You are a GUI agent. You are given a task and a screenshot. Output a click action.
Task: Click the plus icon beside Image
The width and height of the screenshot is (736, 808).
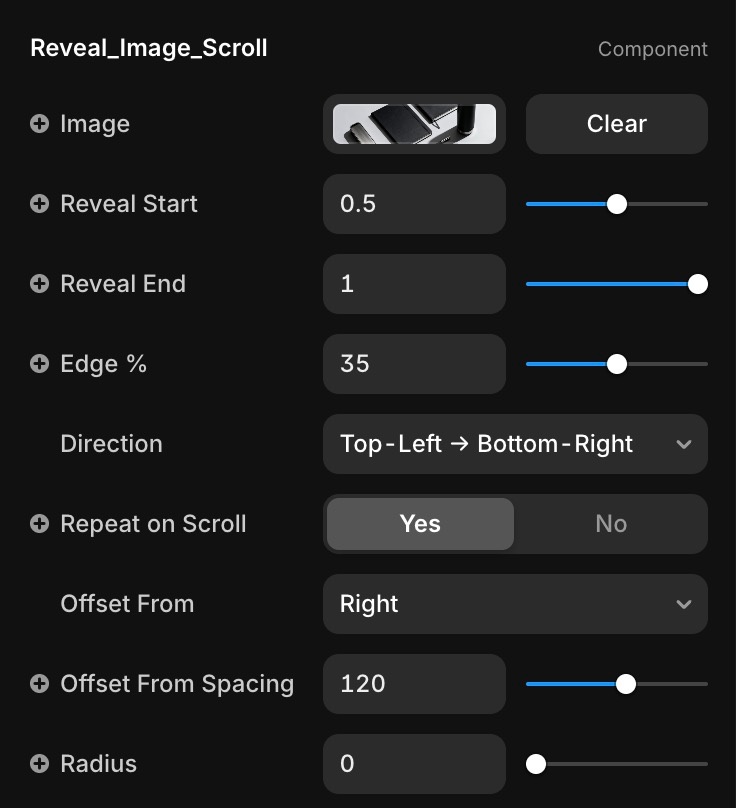pos(40,124)
